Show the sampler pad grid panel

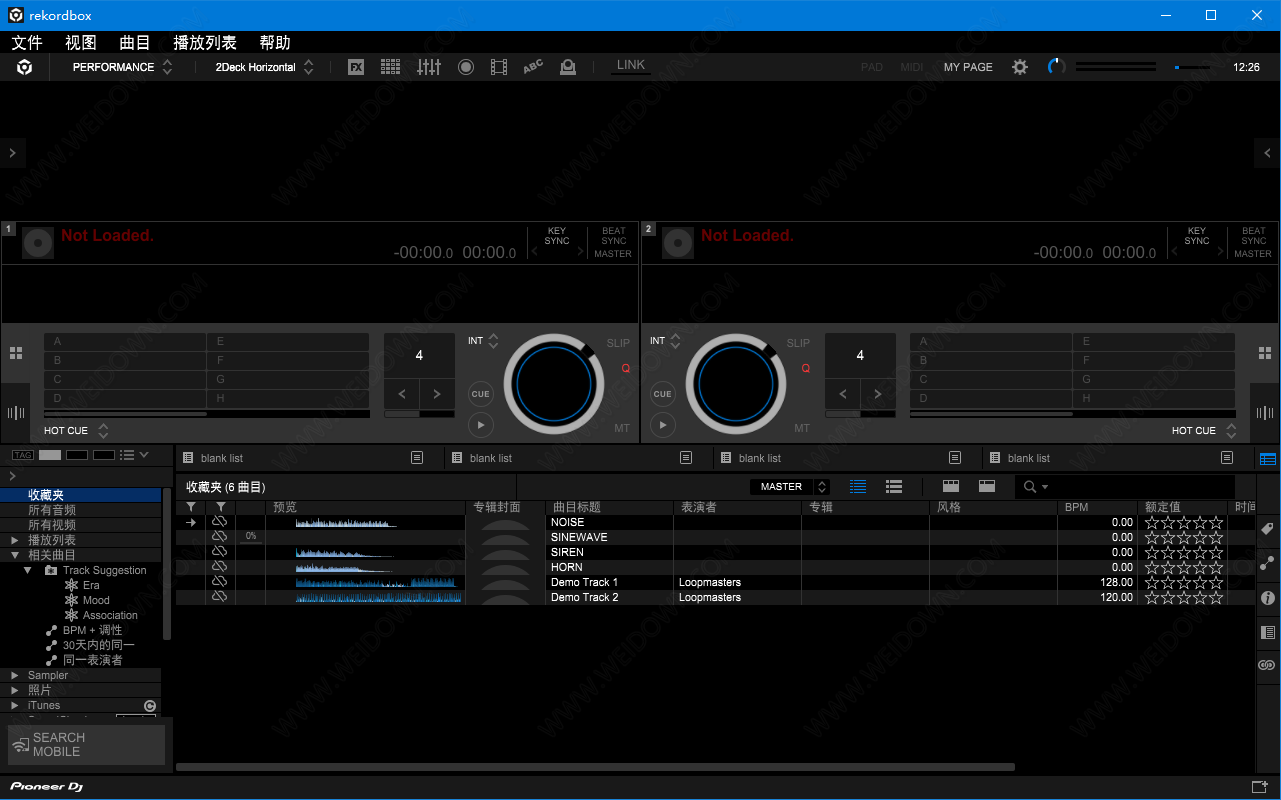(391, 67)
